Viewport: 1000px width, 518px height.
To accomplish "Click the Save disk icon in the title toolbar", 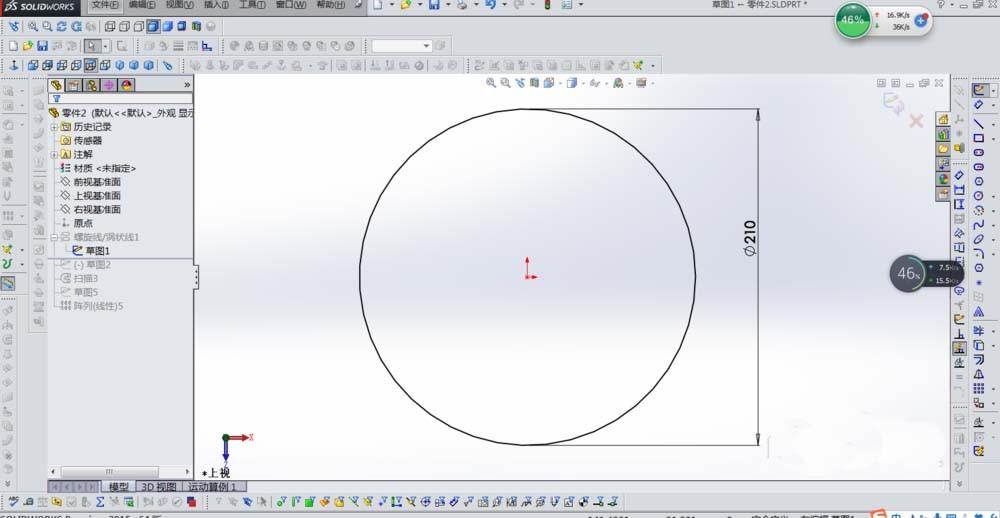I will click(434, 5).
